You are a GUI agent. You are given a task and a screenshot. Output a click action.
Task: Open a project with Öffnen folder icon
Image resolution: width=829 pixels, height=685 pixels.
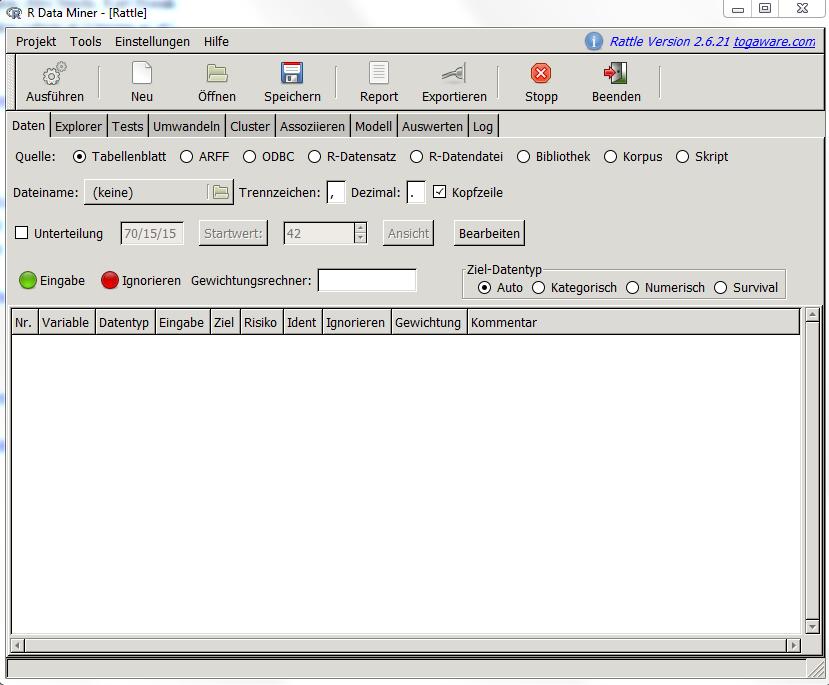[x=217, y=73]
